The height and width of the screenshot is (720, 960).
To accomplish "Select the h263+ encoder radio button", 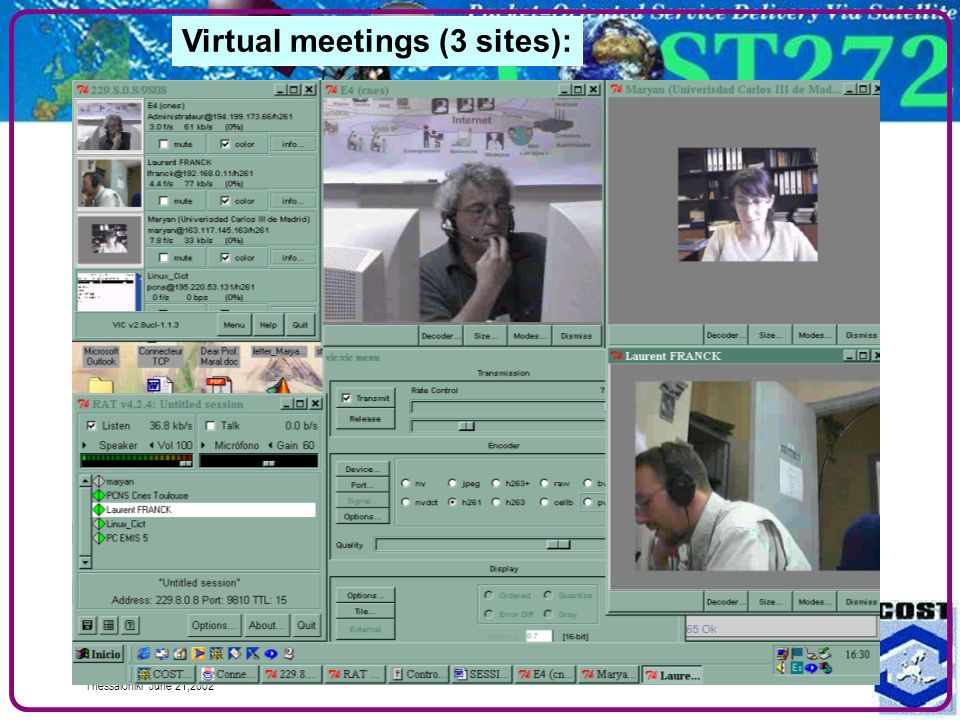I will [x=495, y=483].
